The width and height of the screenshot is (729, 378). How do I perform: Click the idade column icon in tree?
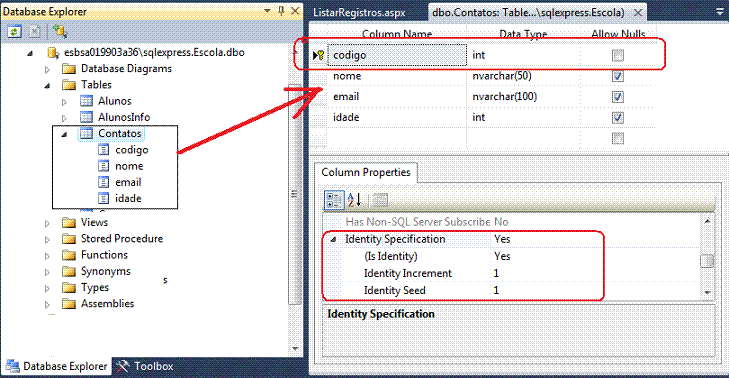click(104, 199)
